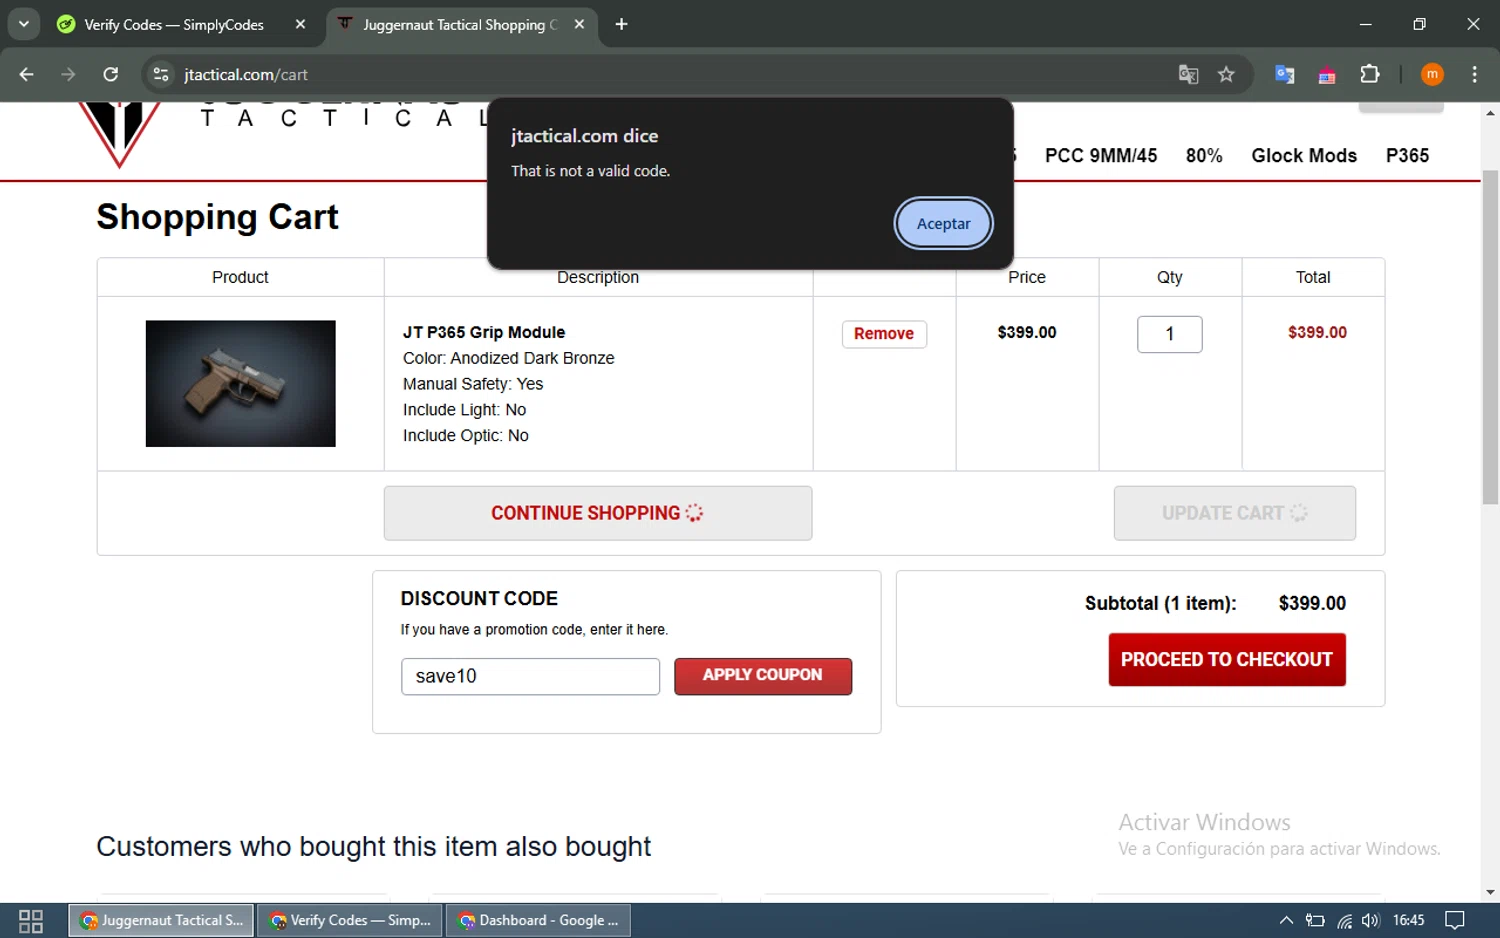The height and width of the screenshot is (938, 1500).
Task: Open Verify Codes window in taskbar
Action: 349,921
